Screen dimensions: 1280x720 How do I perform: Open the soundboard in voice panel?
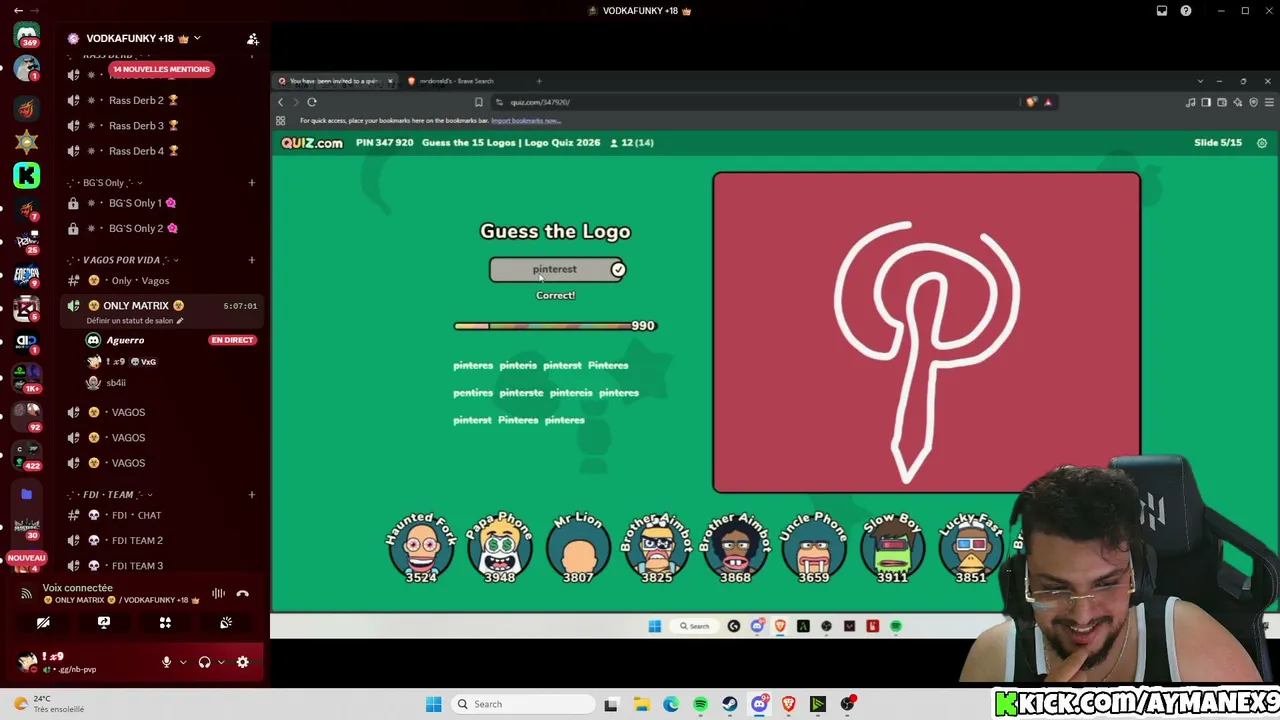(226, 622)
